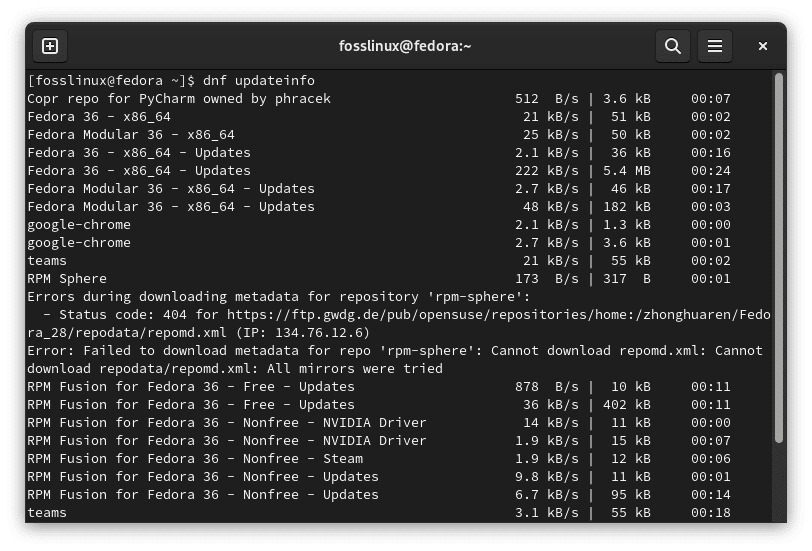
Task: Click the 00:24 elapsed time value
Action: point(710,171)
